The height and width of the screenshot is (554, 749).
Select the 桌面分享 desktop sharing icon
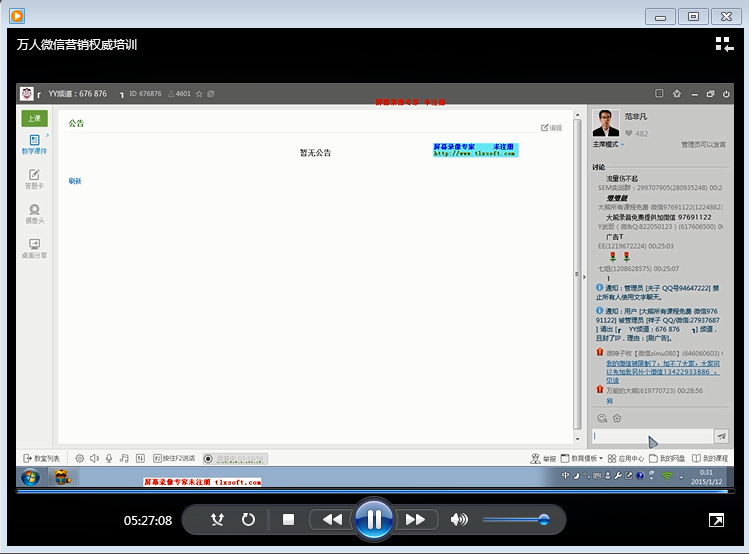click(x=34, y=248)
